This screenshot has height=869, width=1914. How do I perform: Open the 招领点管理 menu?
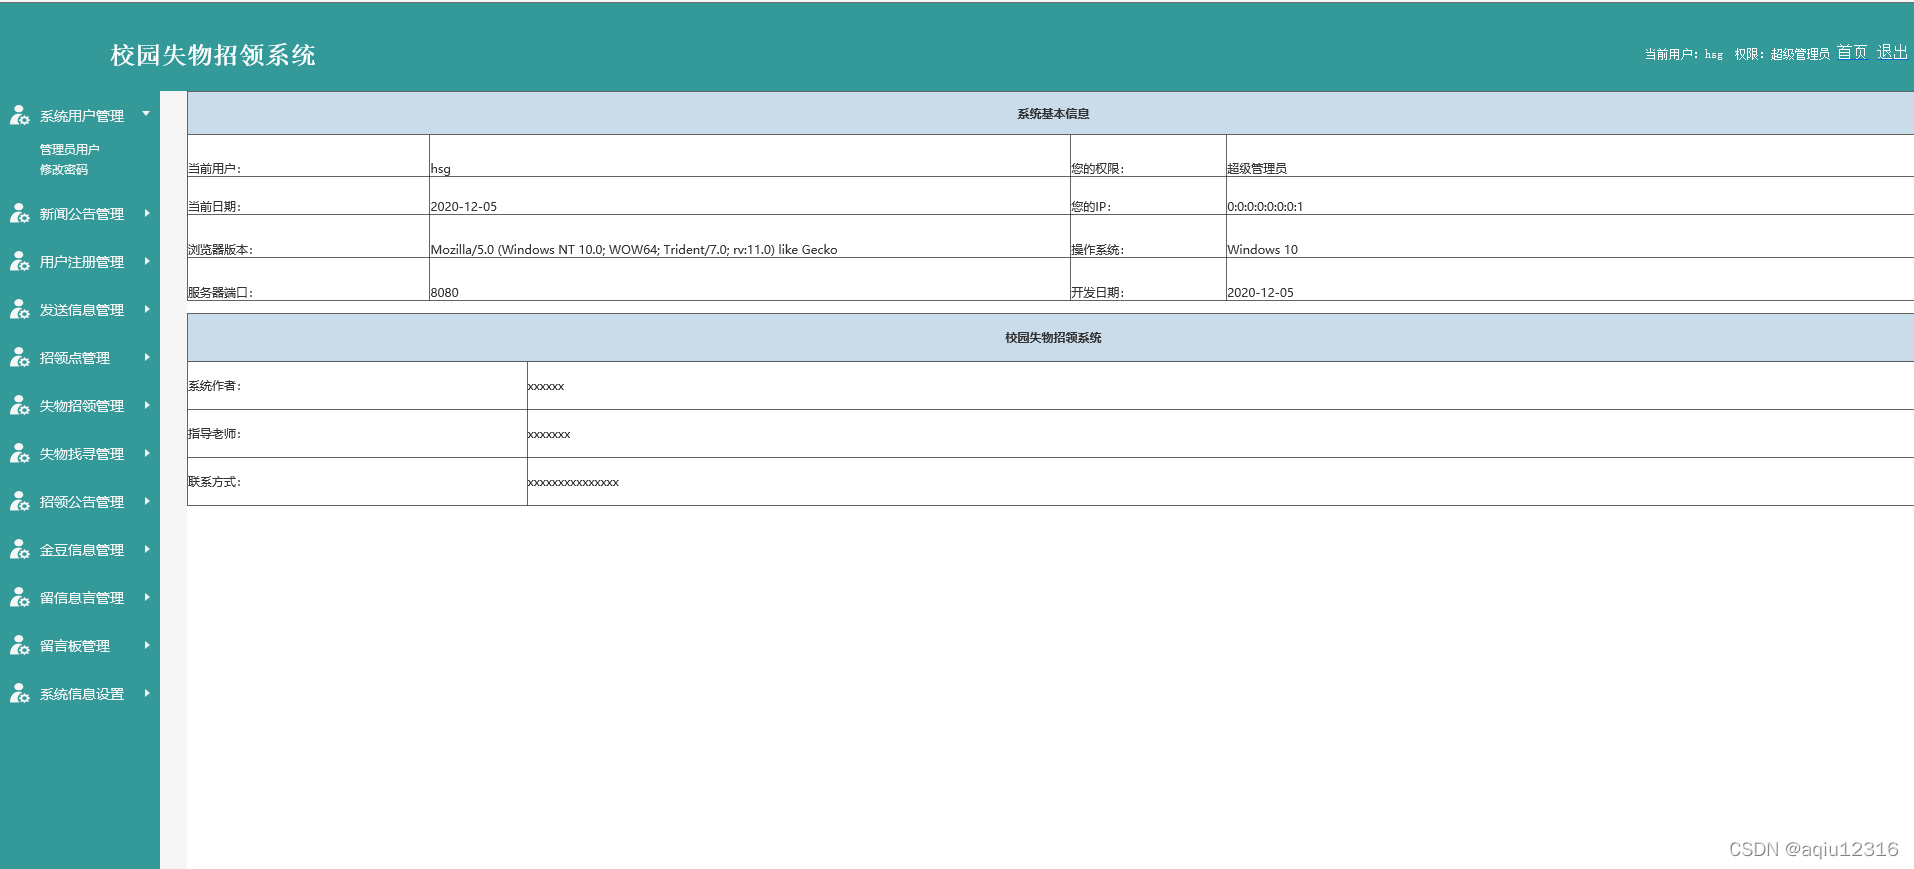point(75,358)
